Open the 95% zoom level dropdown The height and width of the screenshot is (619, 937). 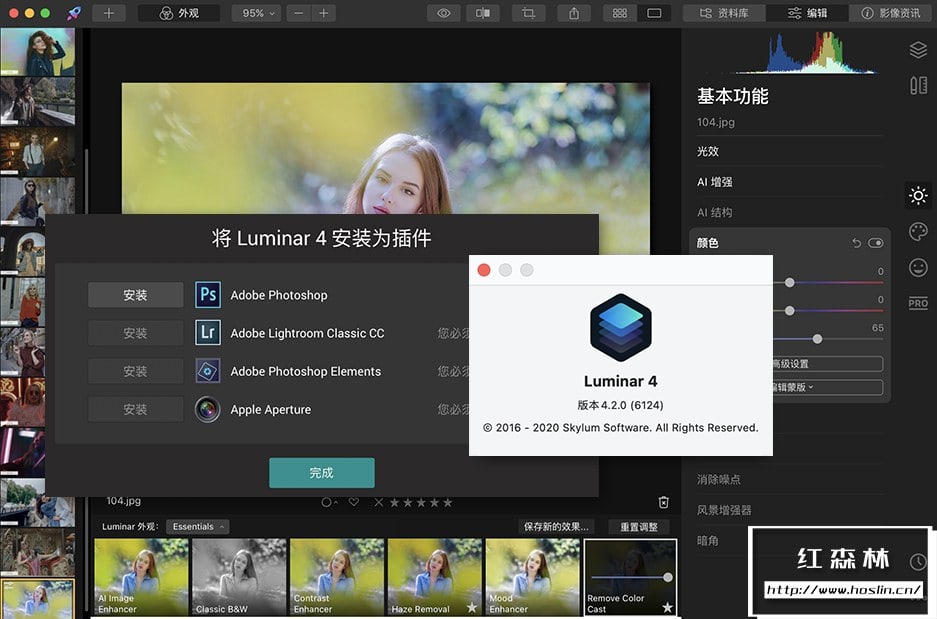click(x=258, y=13)
